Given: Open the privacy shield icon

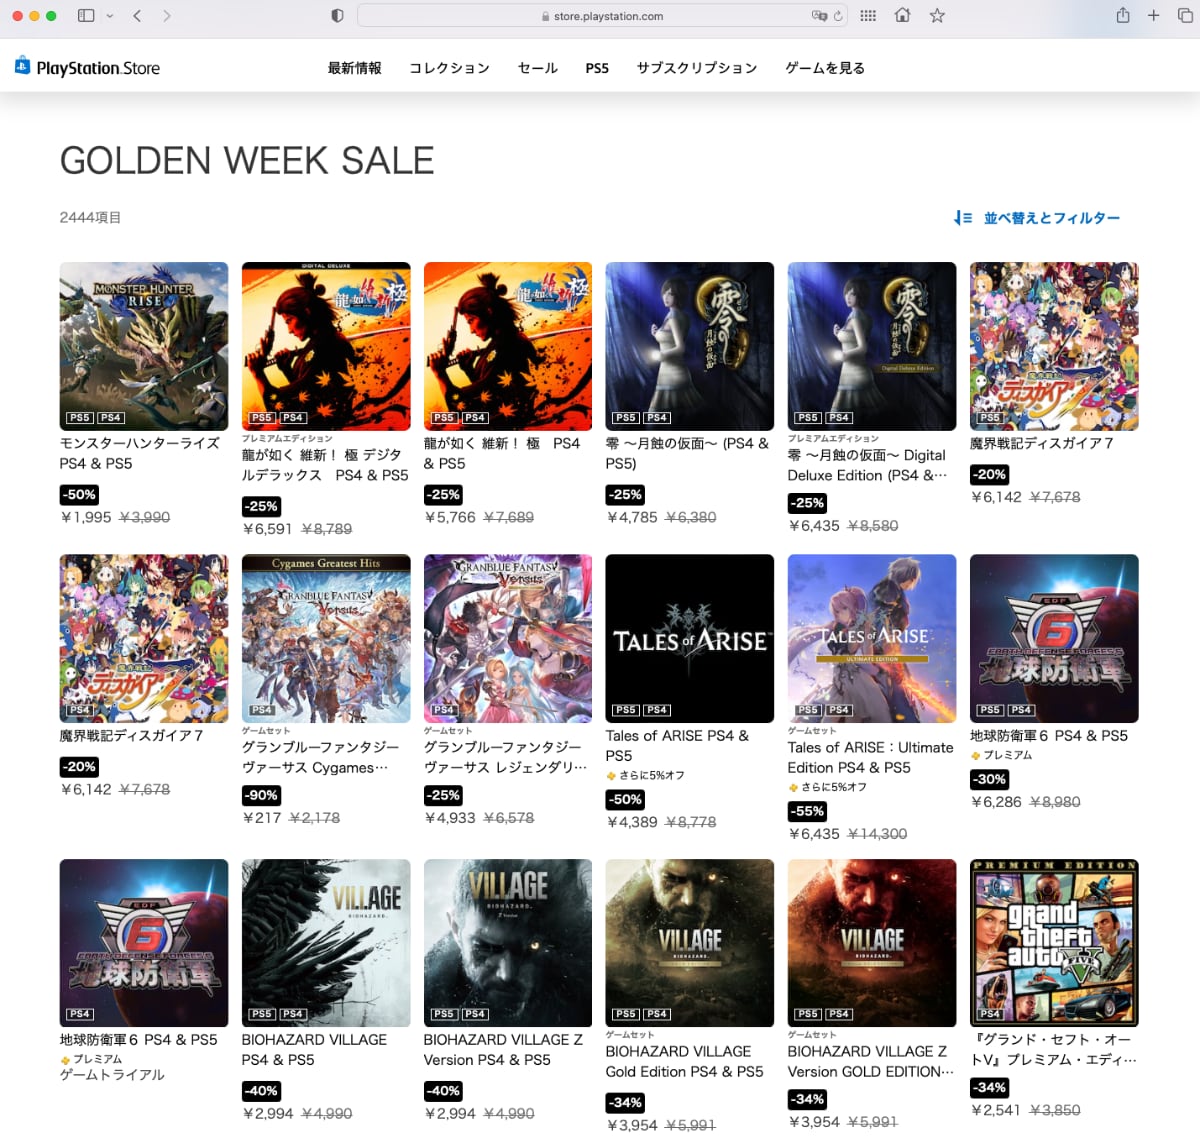Looking at the screenshot, I should coord(337,16).
